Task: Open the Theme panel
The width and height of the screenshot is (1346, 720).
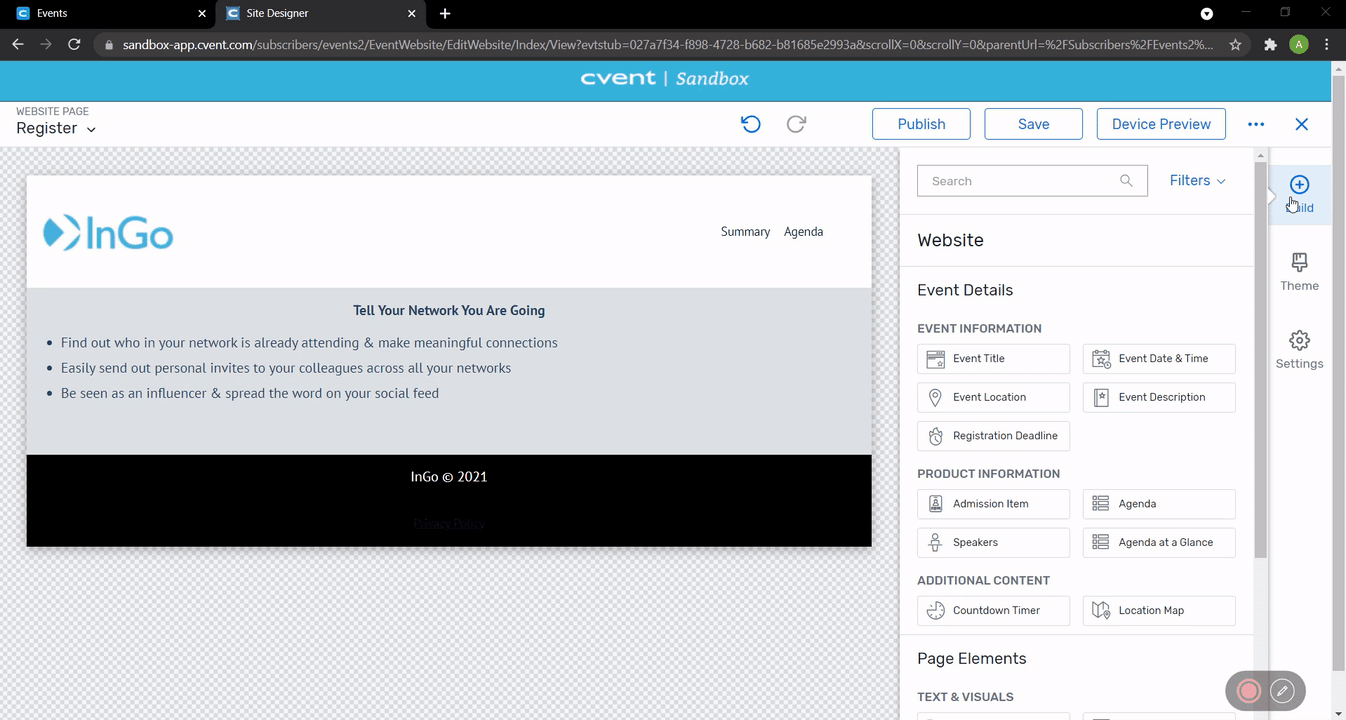Action: 1299,272
